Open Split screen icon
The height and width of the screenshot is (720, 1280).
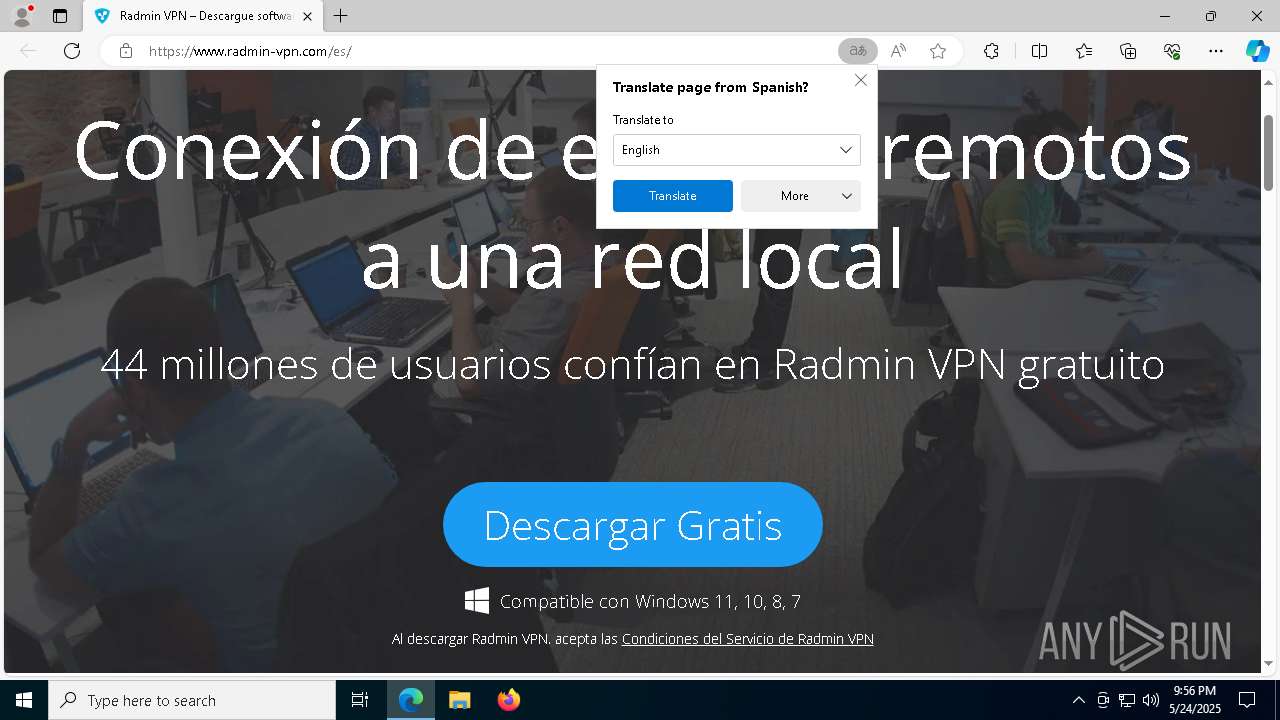1039,51
